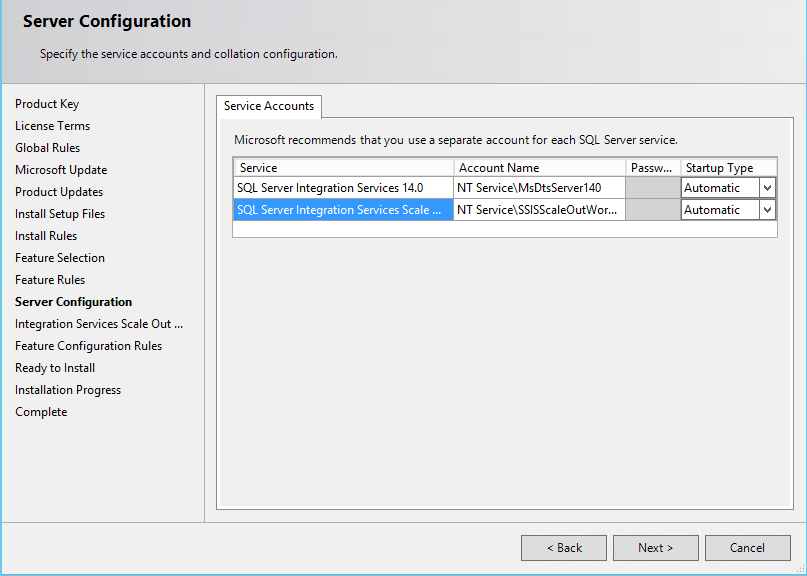Viewport: 807px width, 576px height.
Task: Open Integration Services Scale Out configuration step
Action: click(99, 323)
